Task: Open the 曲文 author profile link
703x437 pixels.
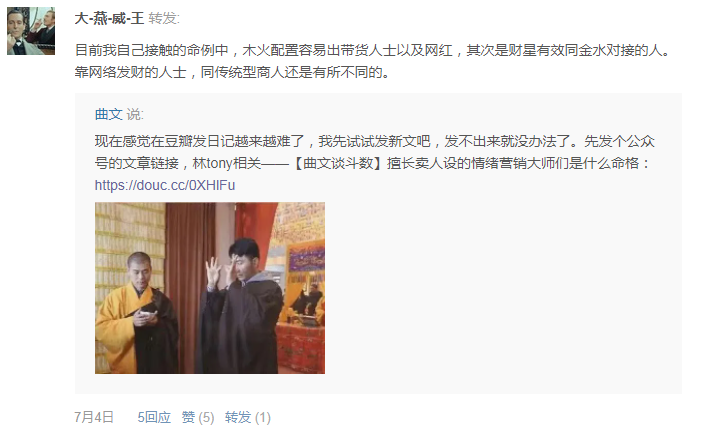Action: point(108,114)
